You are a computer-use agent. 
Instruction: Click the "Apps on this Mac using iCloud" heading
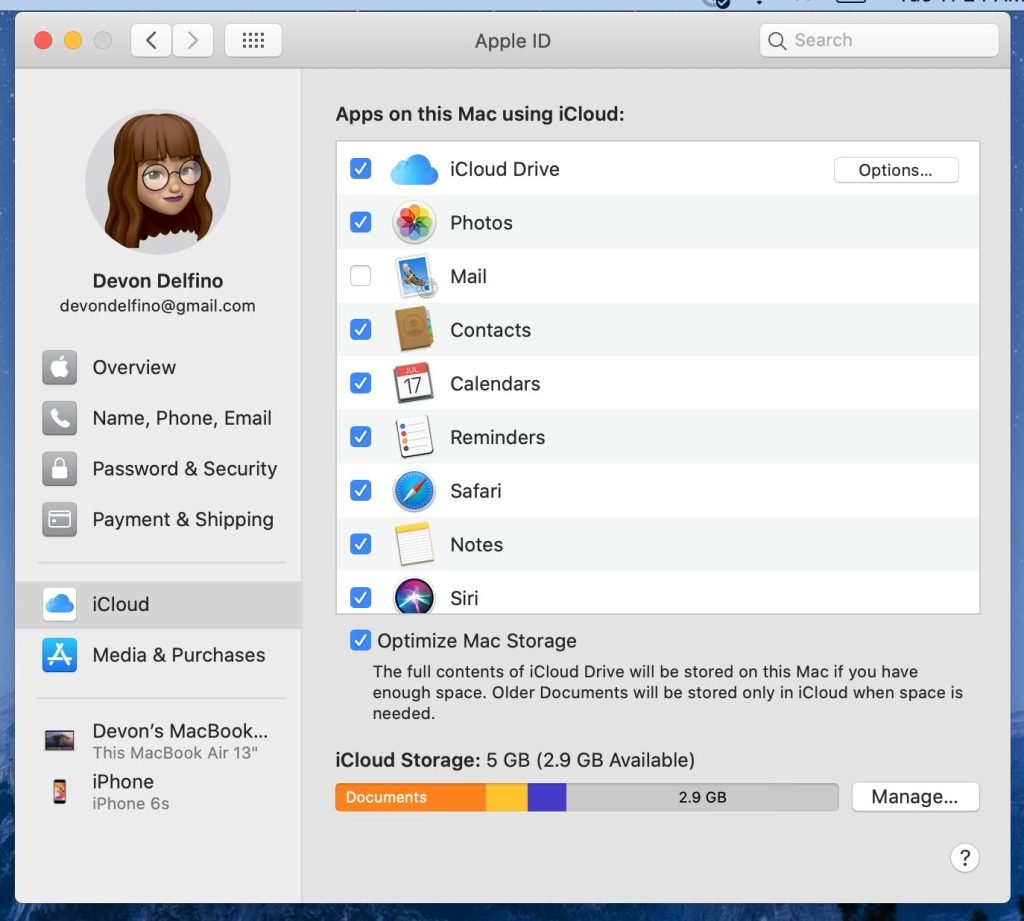480,114
